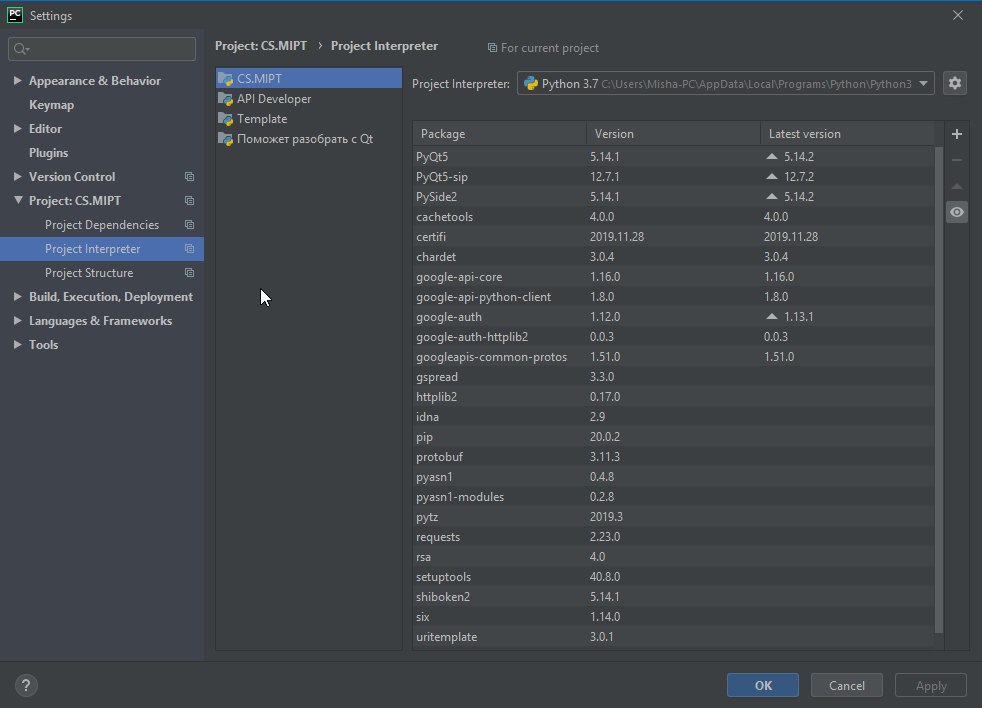982x708 pixels.
Task: Collapse the Project: CS.MIPT section
Action: [x=18, y=200]
